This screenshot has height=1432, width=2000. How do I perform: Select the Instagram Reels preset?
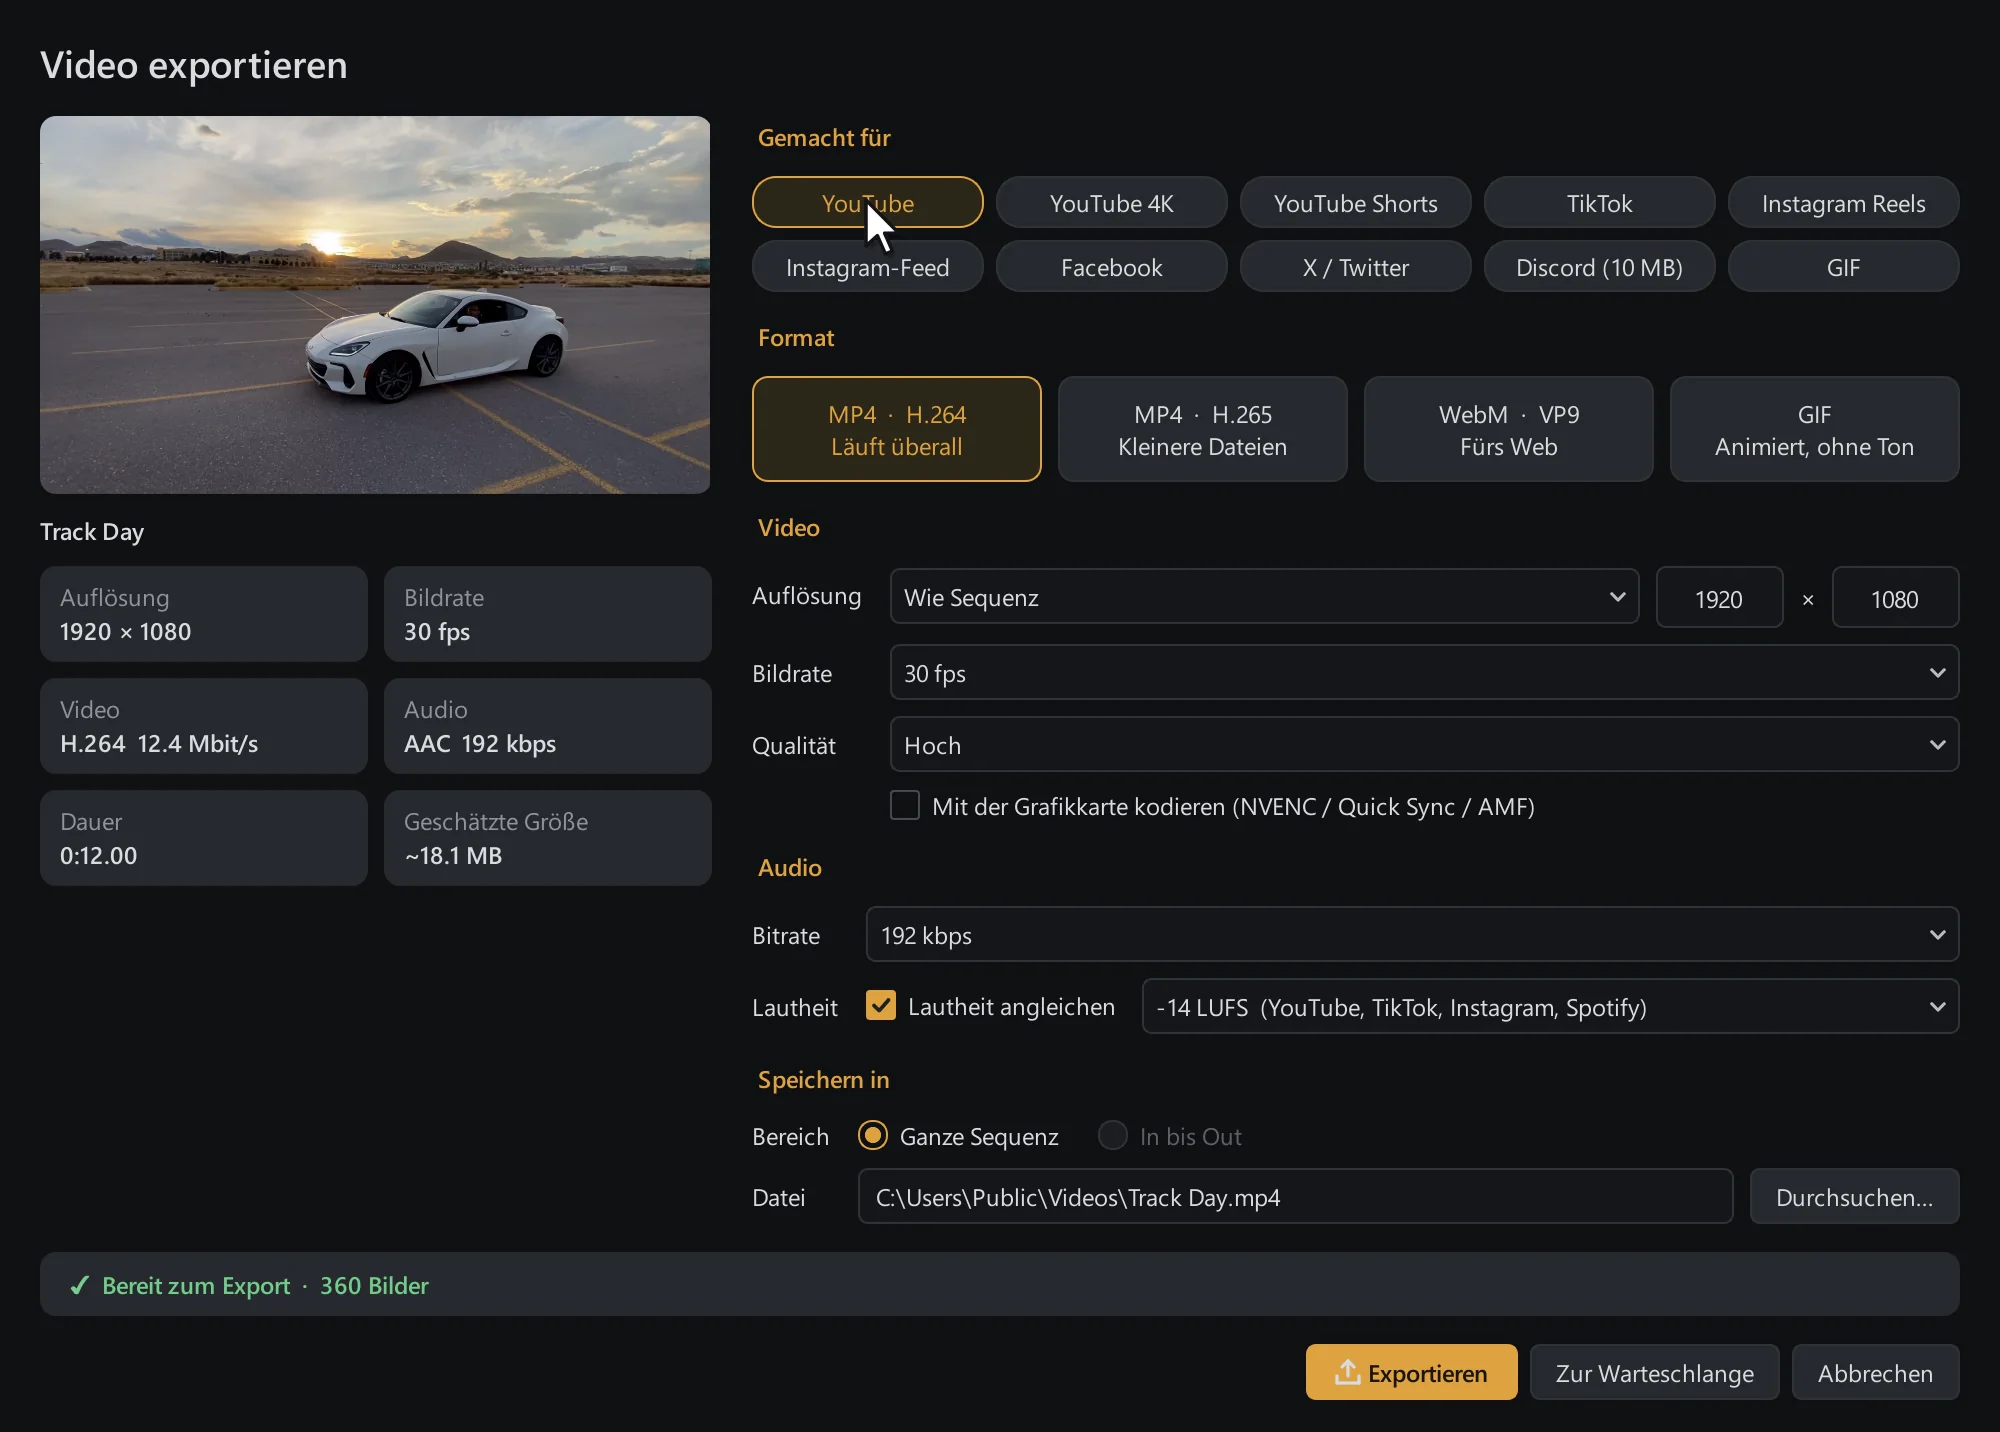tap(1844, 203)
